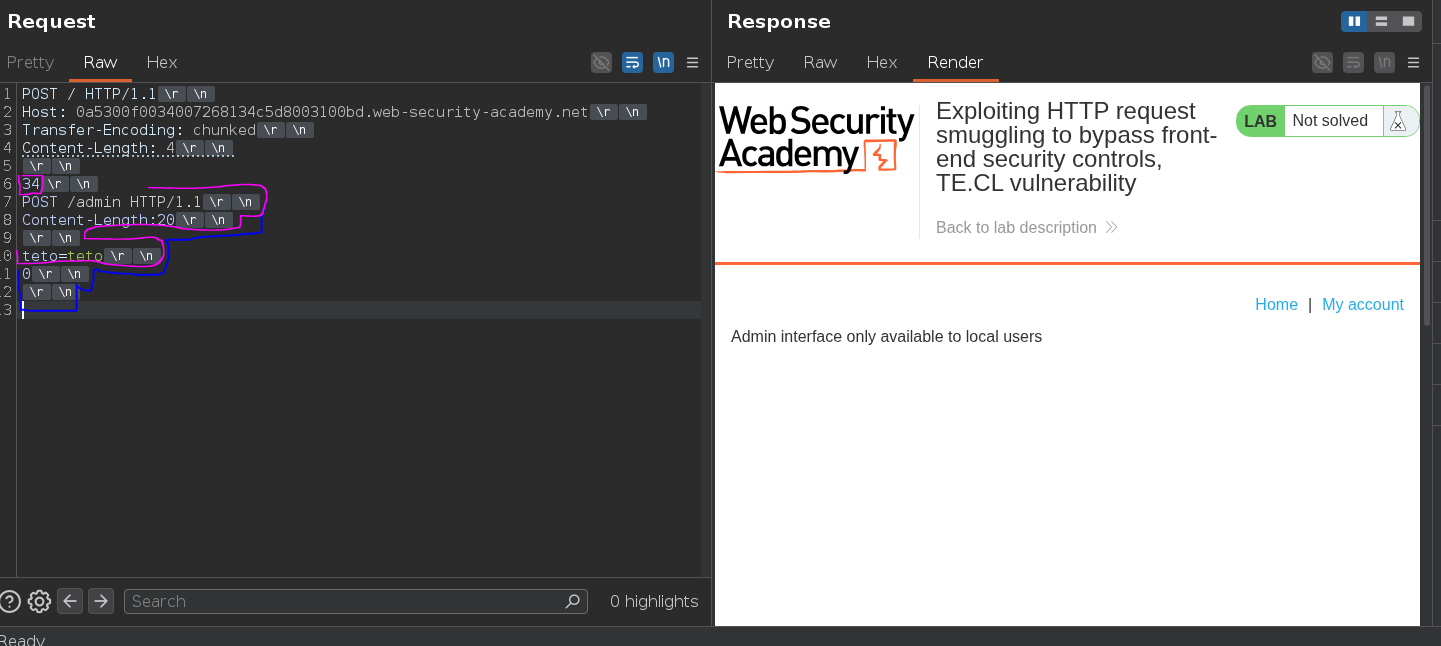Click the Transfer-Encoding: chunked line
The height and width of the screenshot is (646, 1441).
(x=167, y=130)
